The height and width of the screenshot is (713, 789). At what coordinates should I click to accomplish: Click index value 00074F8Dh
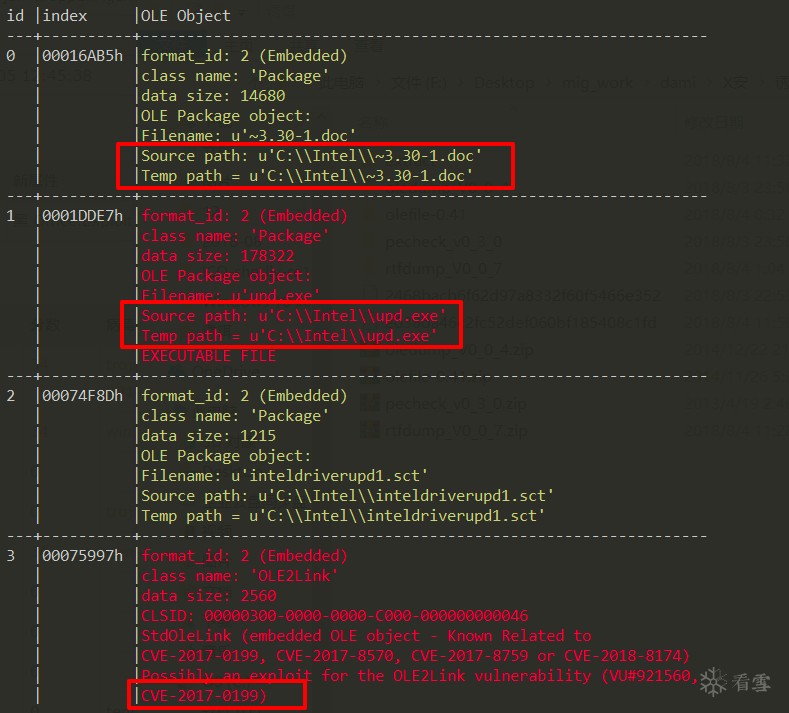coord(82,396)
